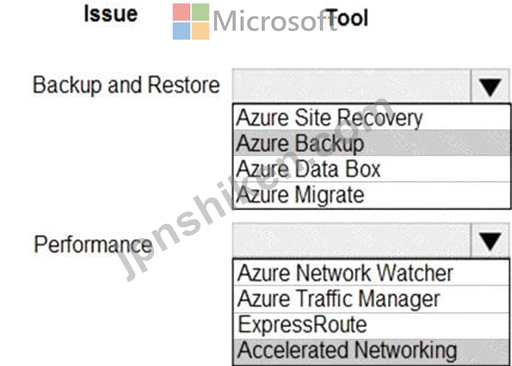Screen dimensions: 512x366
Task: Click the red square of Microsoft logo
Action: (x=181, y=12)
